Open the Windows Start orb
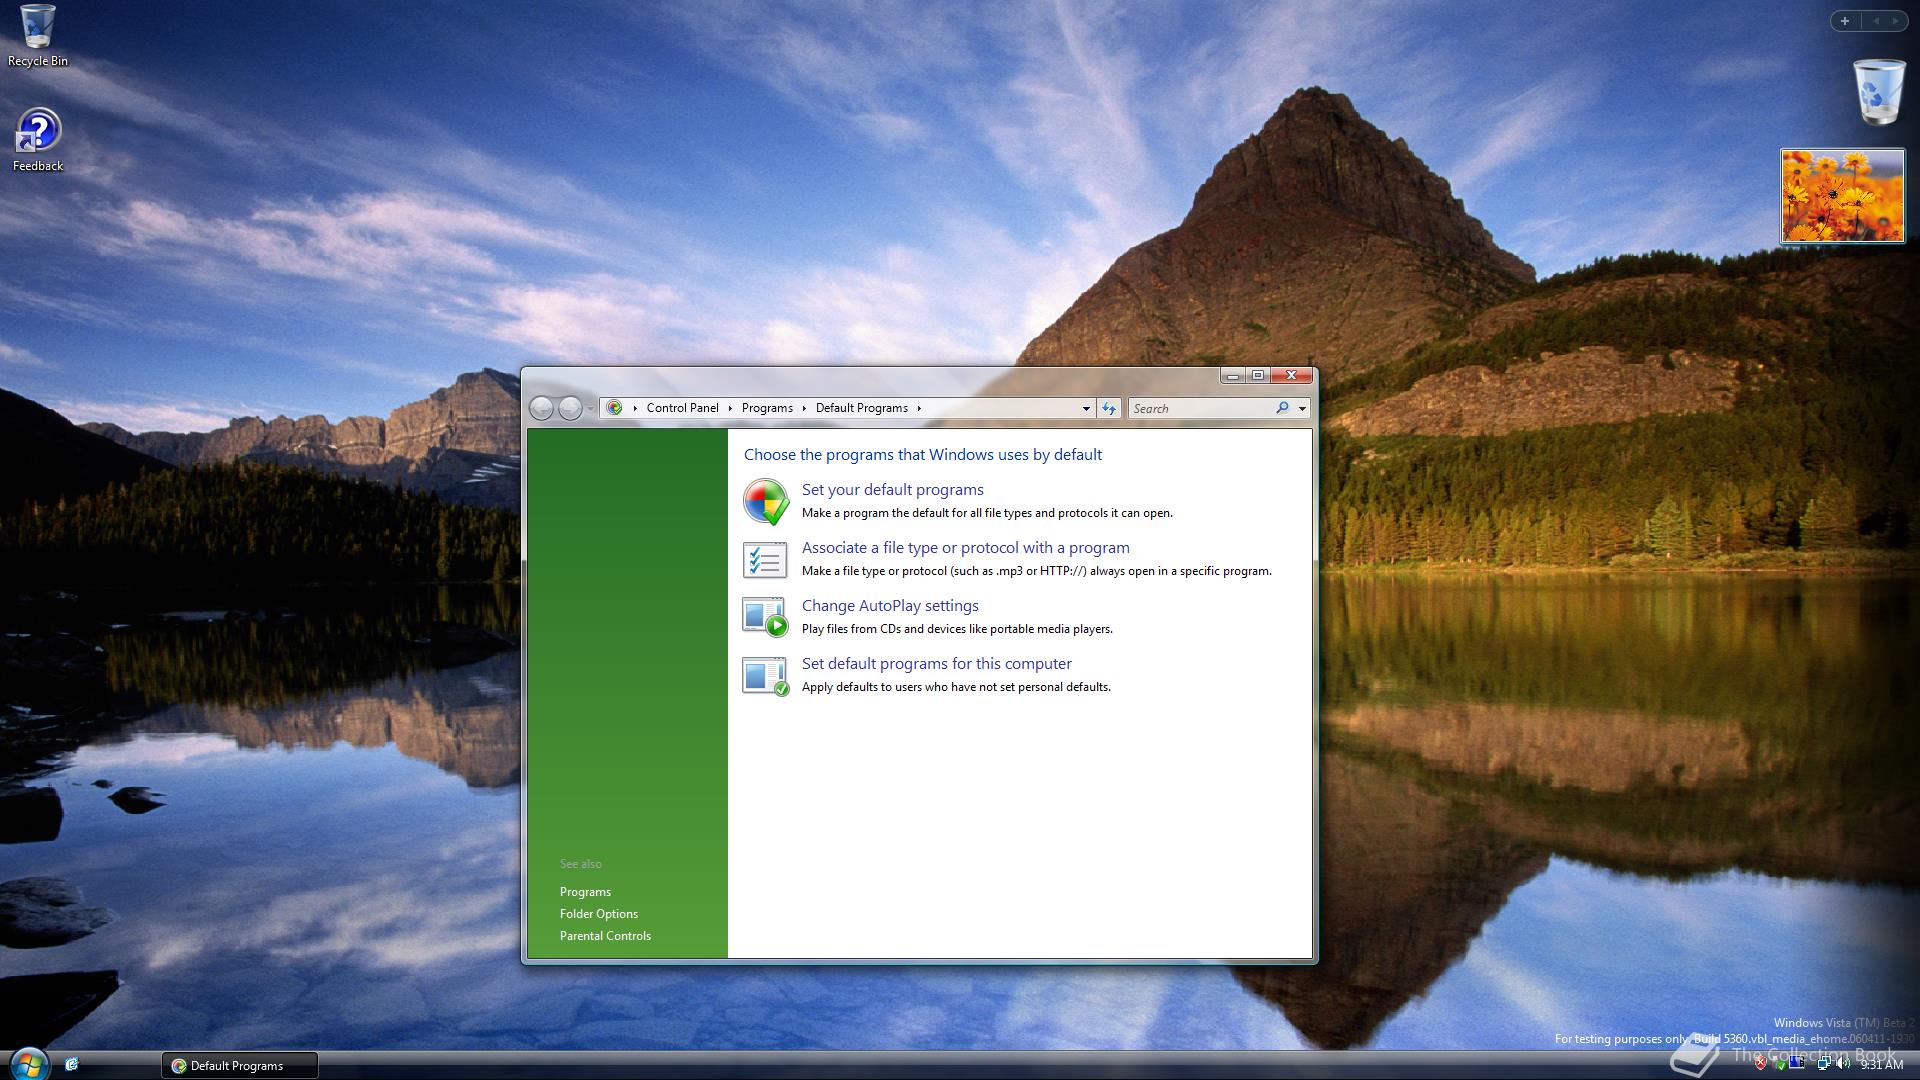The image size is (1920, 1080). (28, 1063)
